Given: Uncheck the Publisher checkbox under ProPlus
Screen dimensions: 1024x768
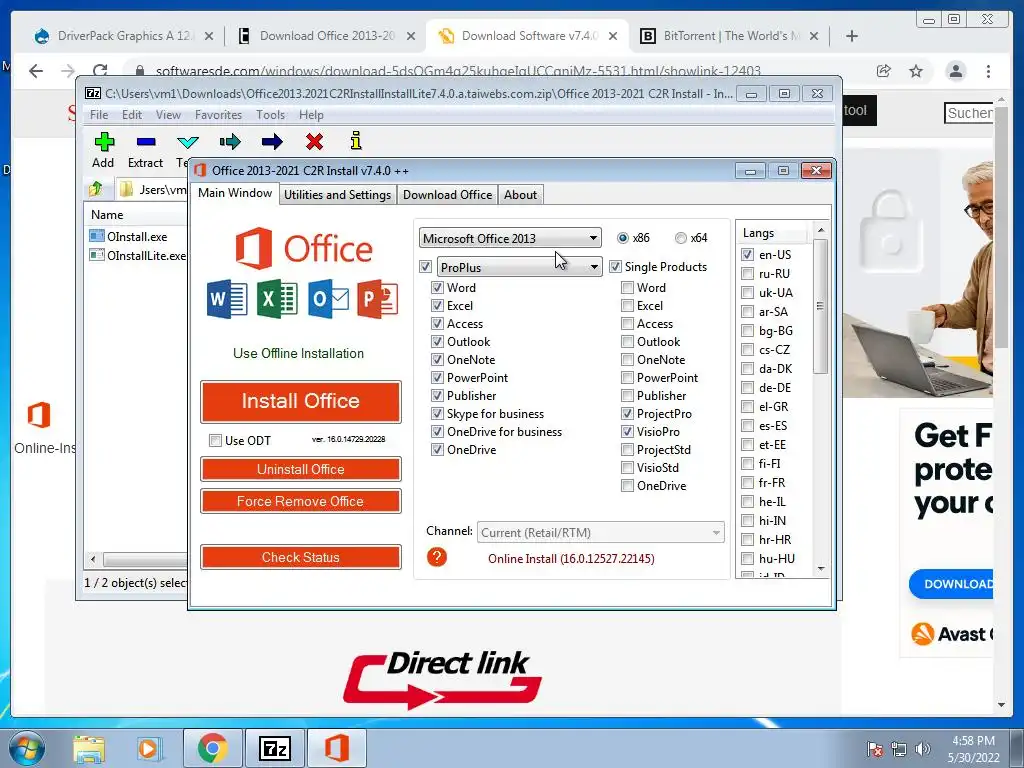Looking at the screenshot, I should [438, 396].
